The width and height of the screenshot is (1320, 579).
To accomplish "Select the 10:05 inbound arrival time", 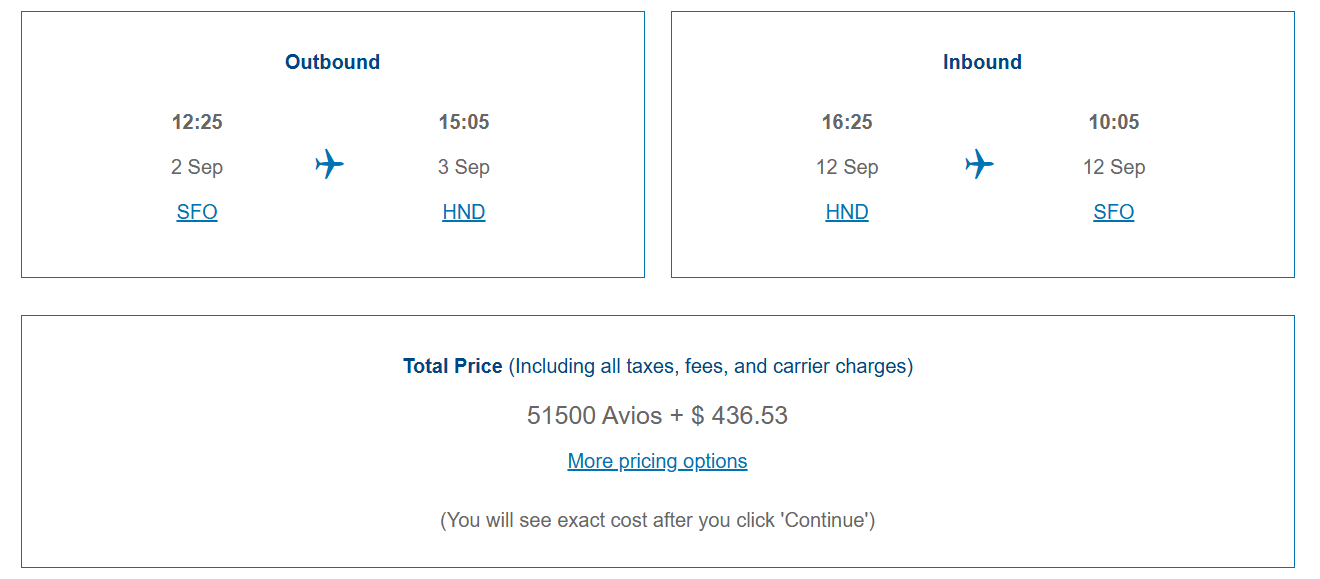I will 1114,122.
